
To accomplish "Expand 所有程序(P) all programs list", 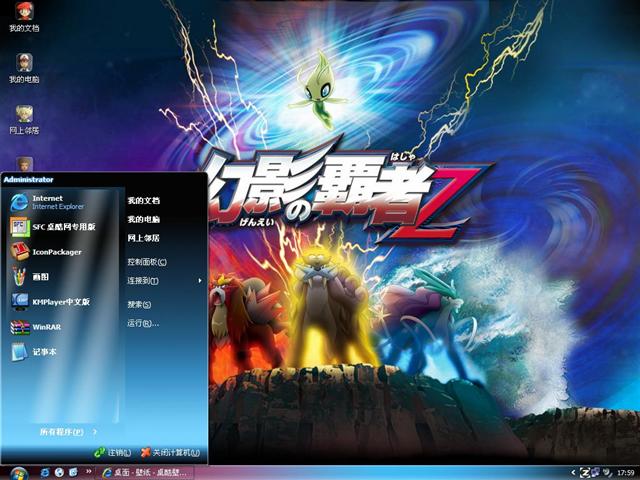I will point(68,431).
